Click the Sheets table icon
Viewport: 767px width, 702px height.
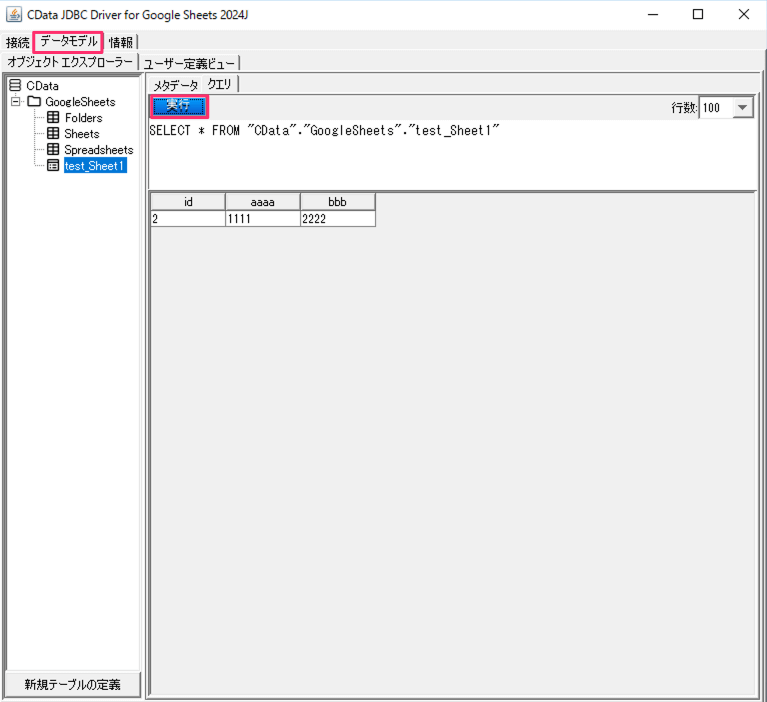[x=53, y=133]
